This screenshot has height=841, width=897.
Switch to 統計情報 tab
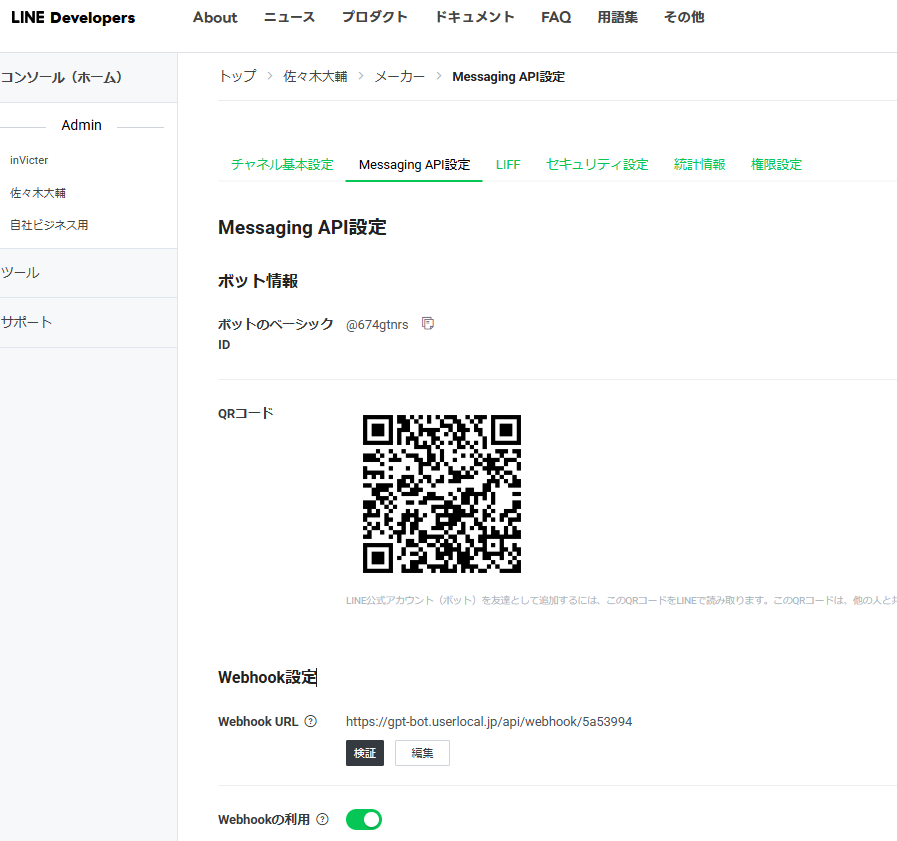coord(700,165)
